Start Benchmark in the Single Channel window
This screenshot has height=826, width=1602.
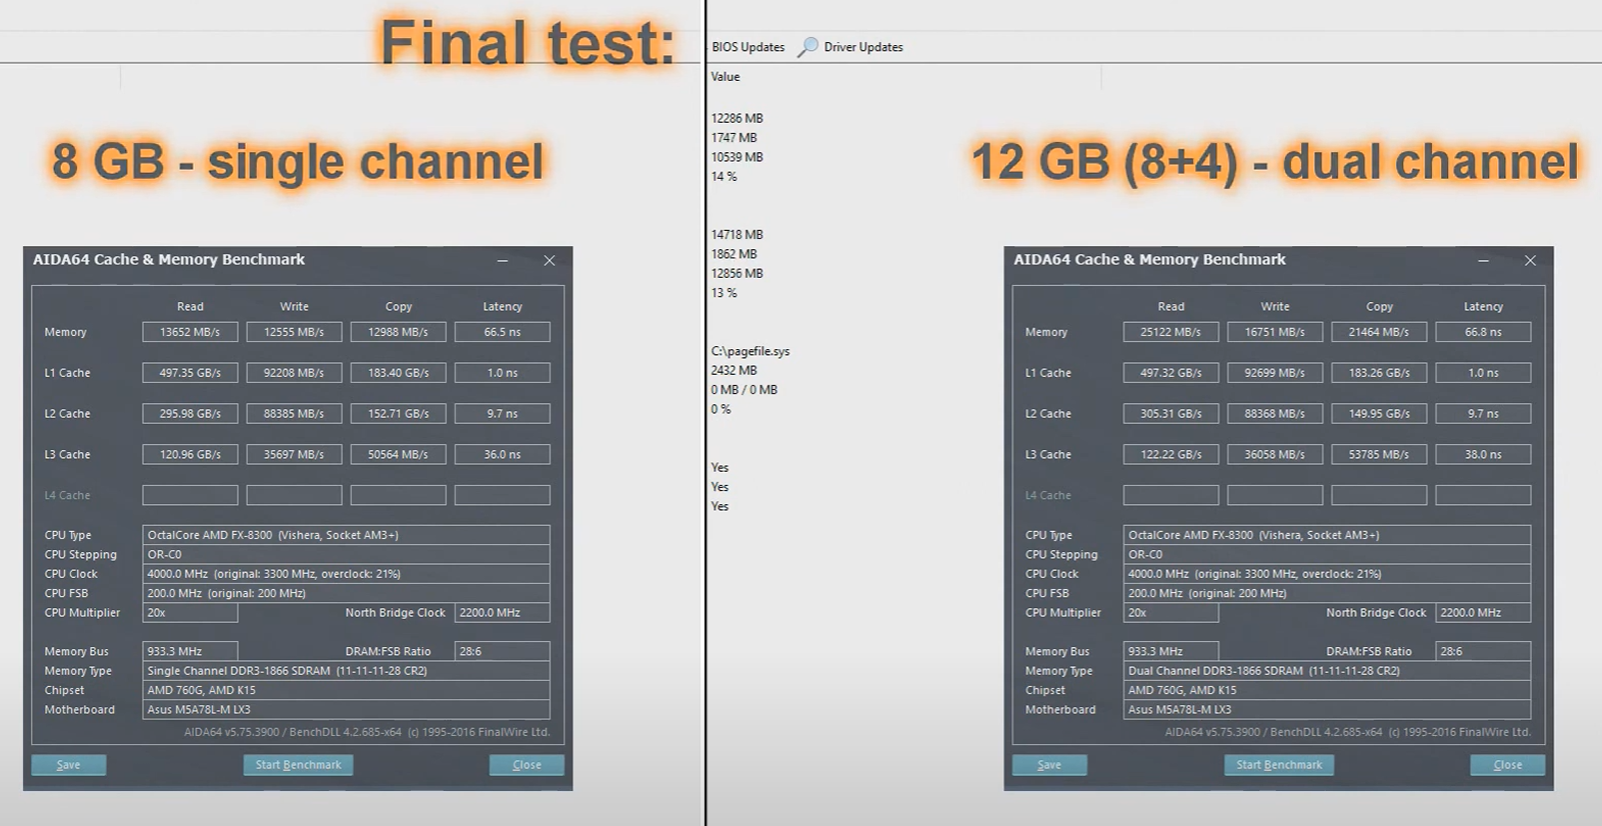tap(298, 765)
